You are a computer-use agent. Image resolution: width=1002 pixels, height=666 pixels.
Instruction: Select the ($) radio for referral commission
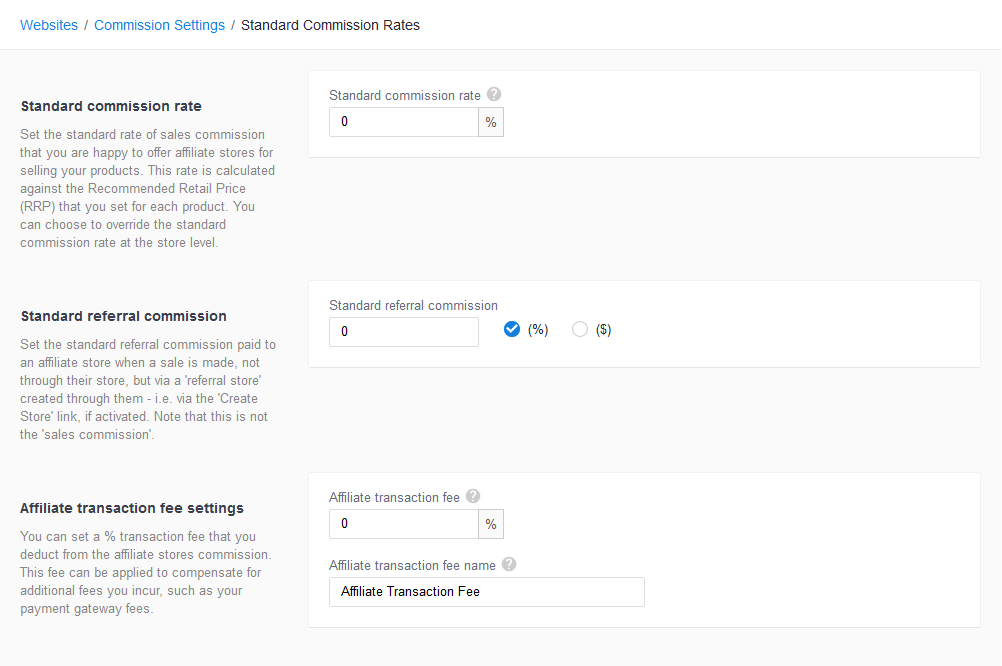coord(579,328)
